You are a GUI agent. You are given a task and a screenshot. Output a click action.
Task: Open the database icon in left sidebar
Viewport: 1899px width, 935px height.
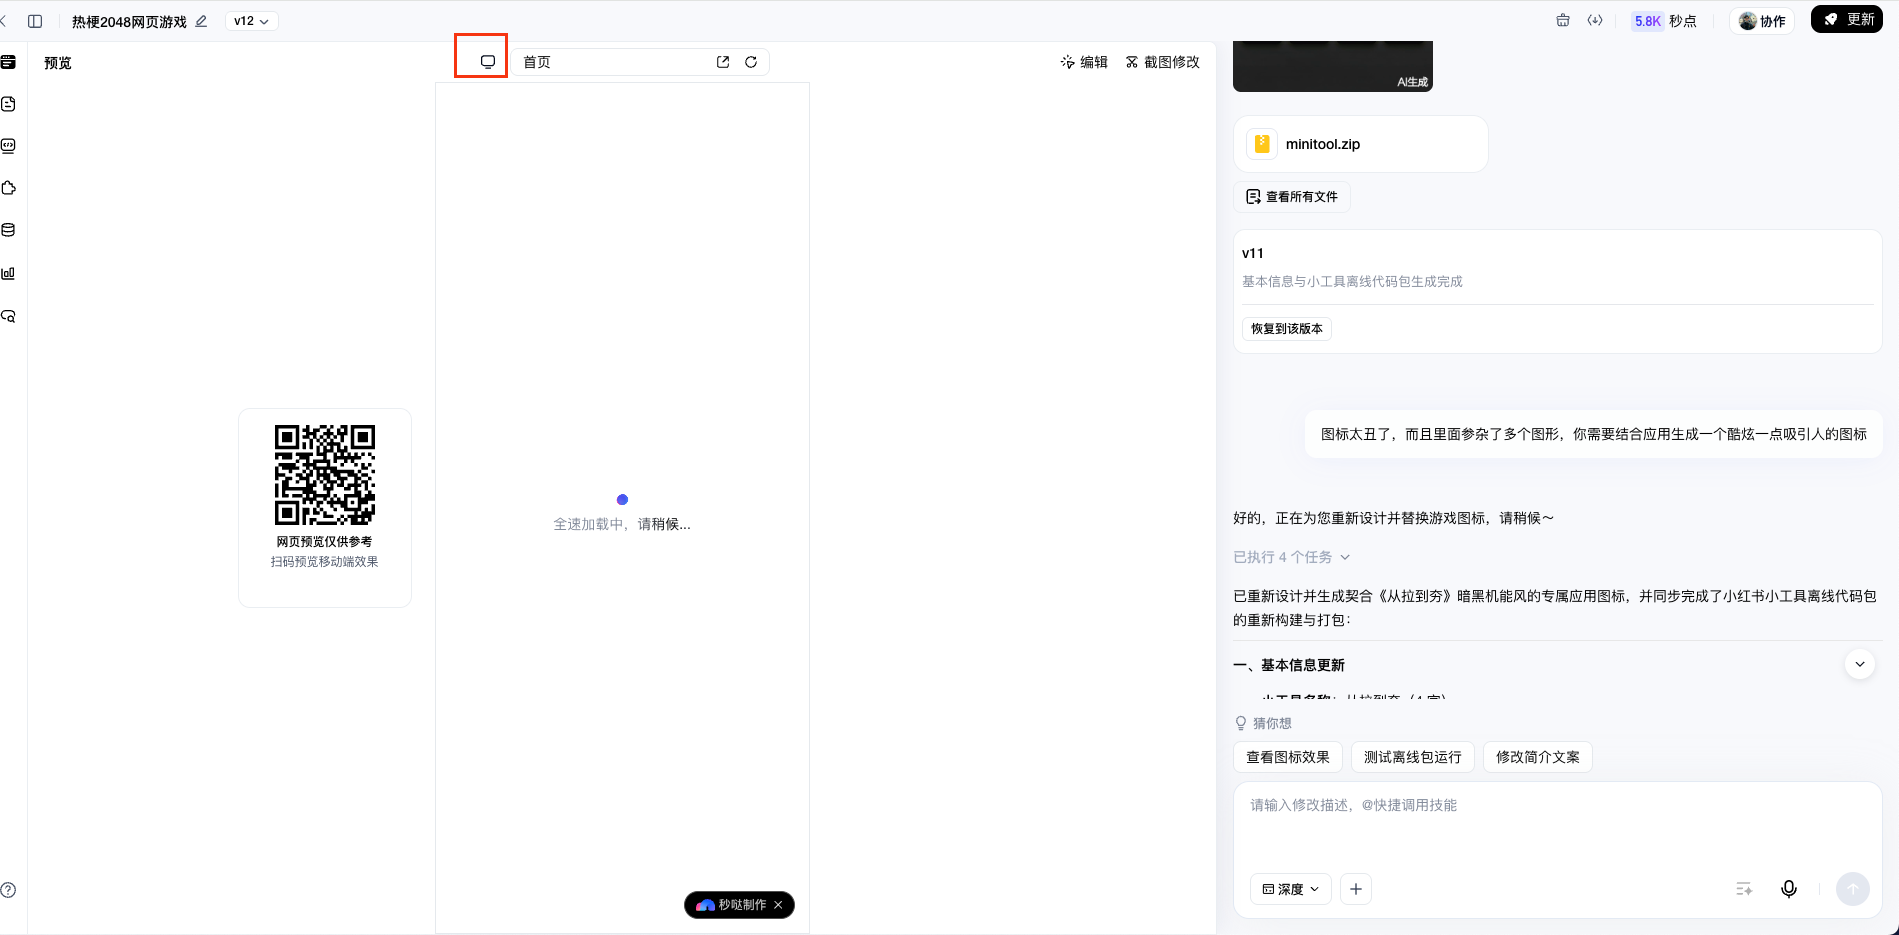click(9, 230)
